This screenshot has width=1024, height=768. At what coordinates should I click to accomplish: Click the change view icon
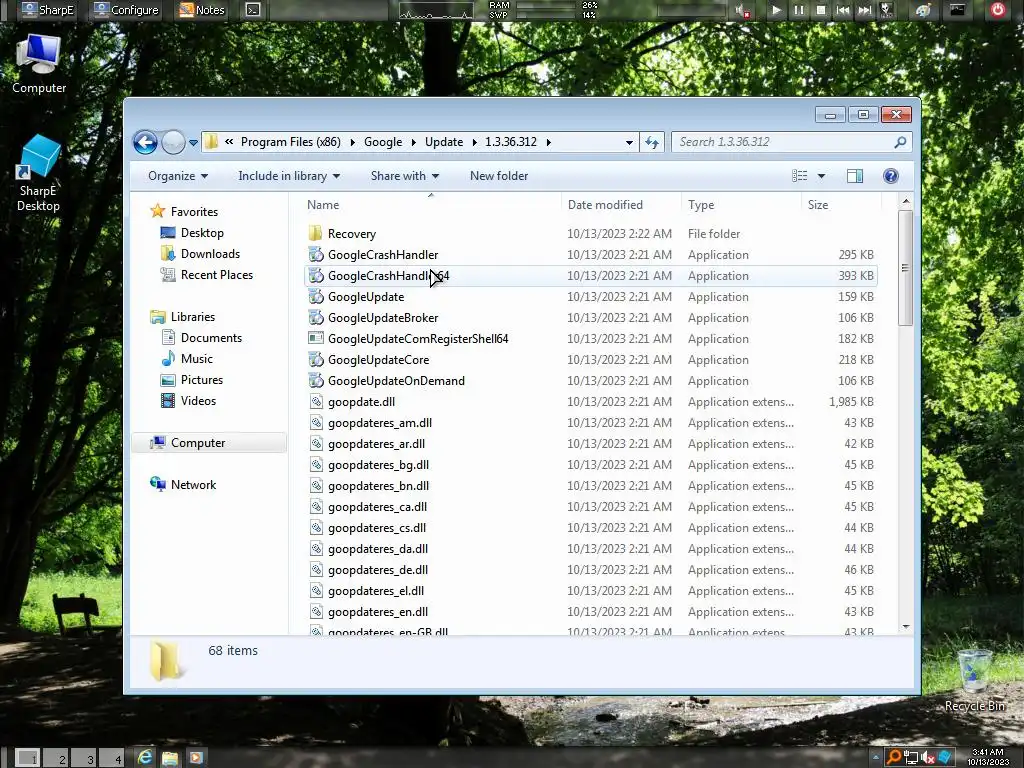pos(799,176)
